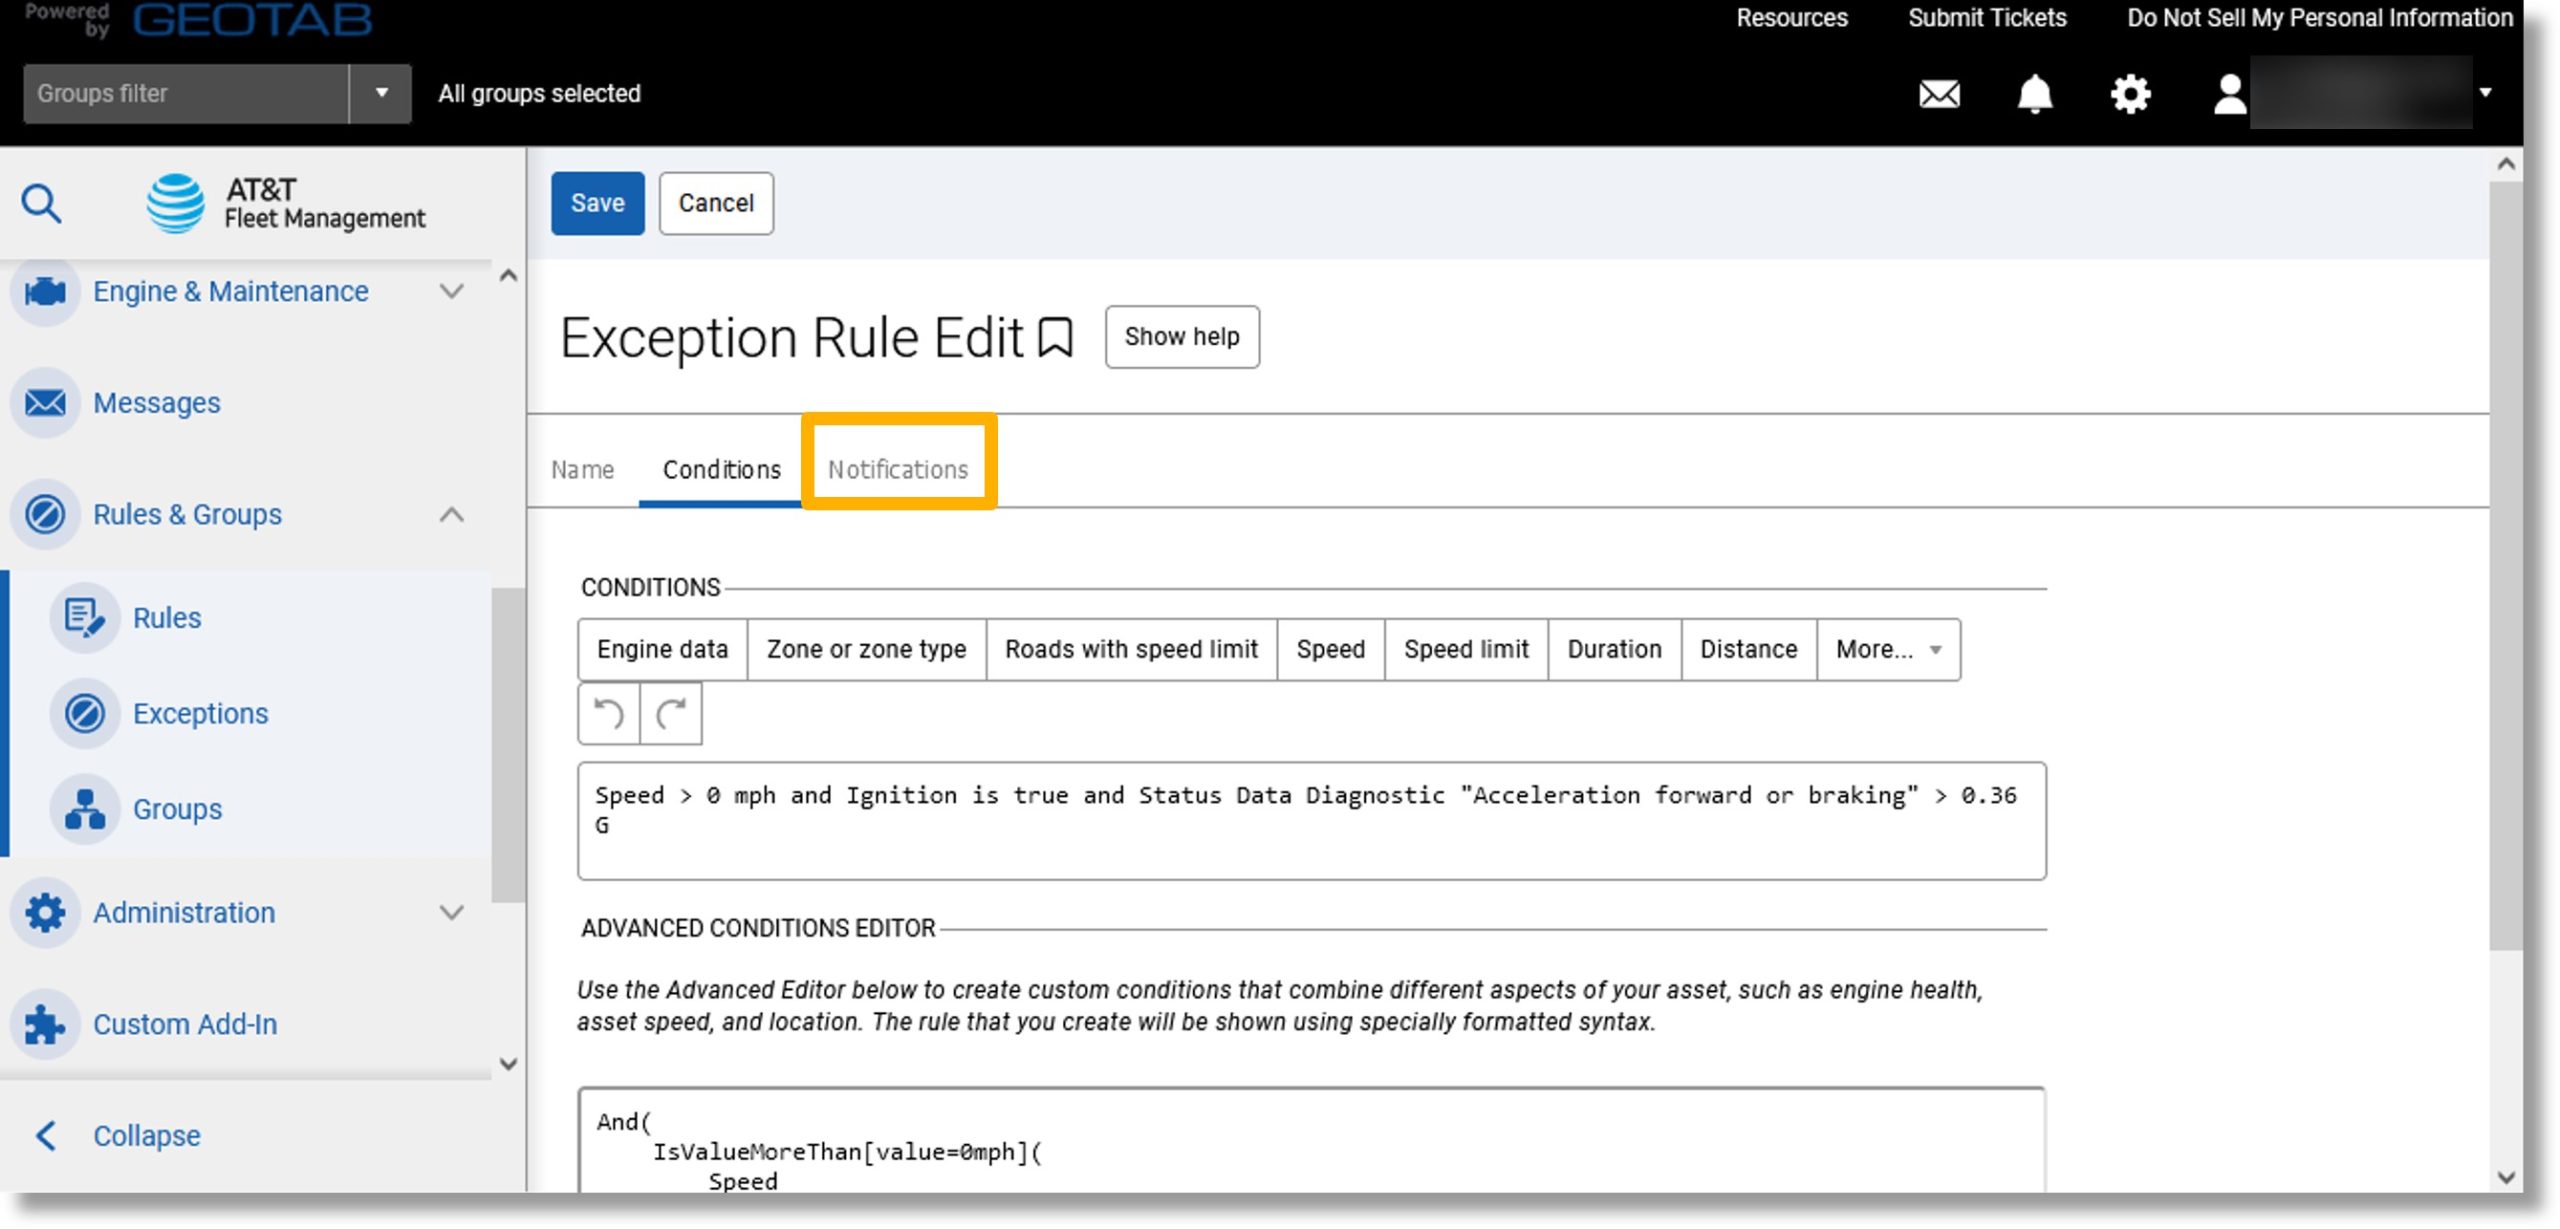Click the Administration settings icon
Screen dimensions: 2560x1229
[44, 912]
